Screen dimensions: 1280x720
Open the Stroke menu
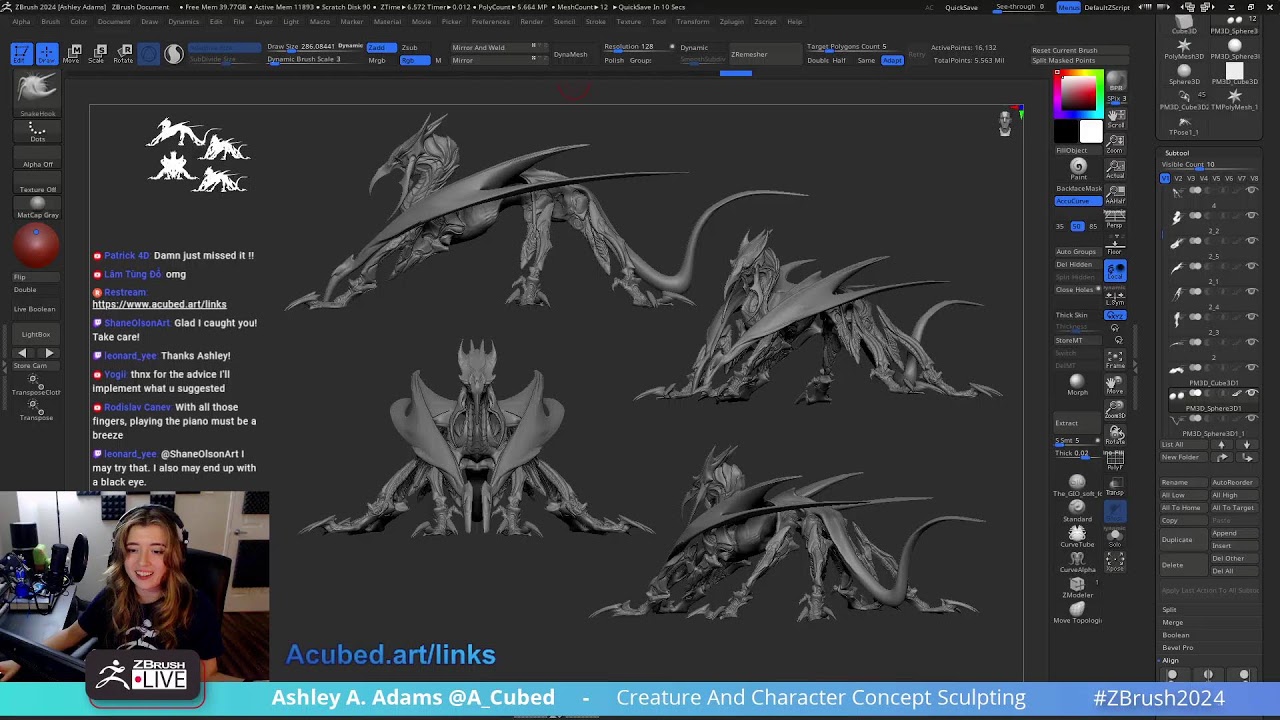[595, 21]
